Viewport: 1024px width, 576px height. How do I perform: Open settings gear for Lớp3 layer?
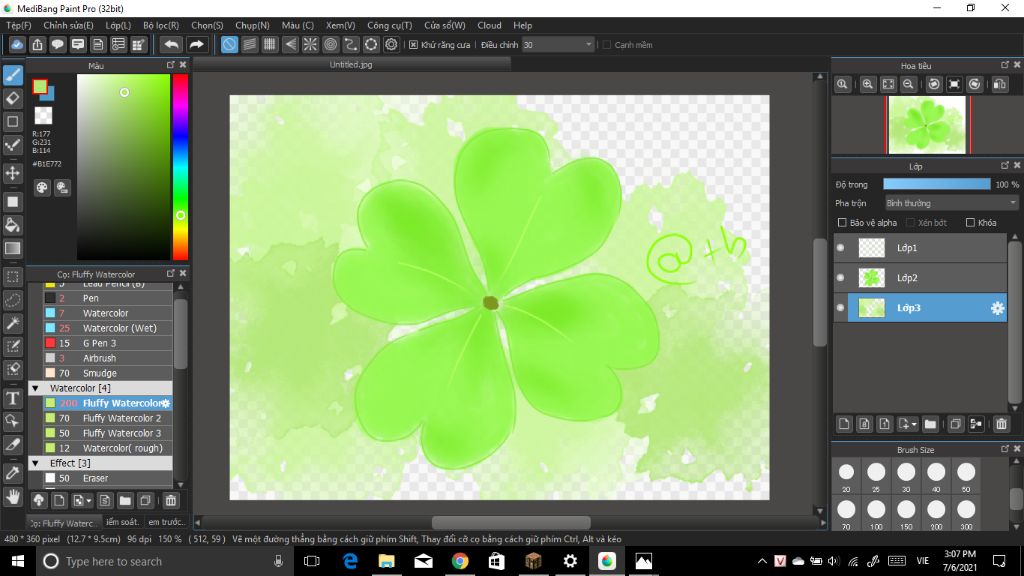[x=997, y=308]
